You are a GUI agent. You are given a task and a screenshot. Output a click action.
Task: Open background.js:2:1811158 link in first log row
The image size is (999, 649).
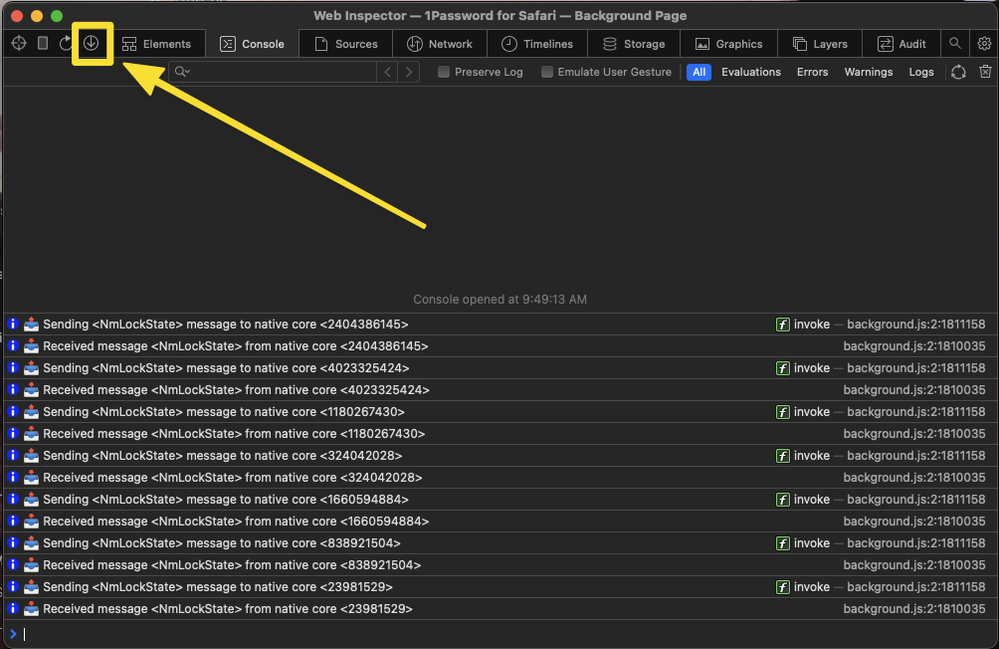(x=916, y=324)
